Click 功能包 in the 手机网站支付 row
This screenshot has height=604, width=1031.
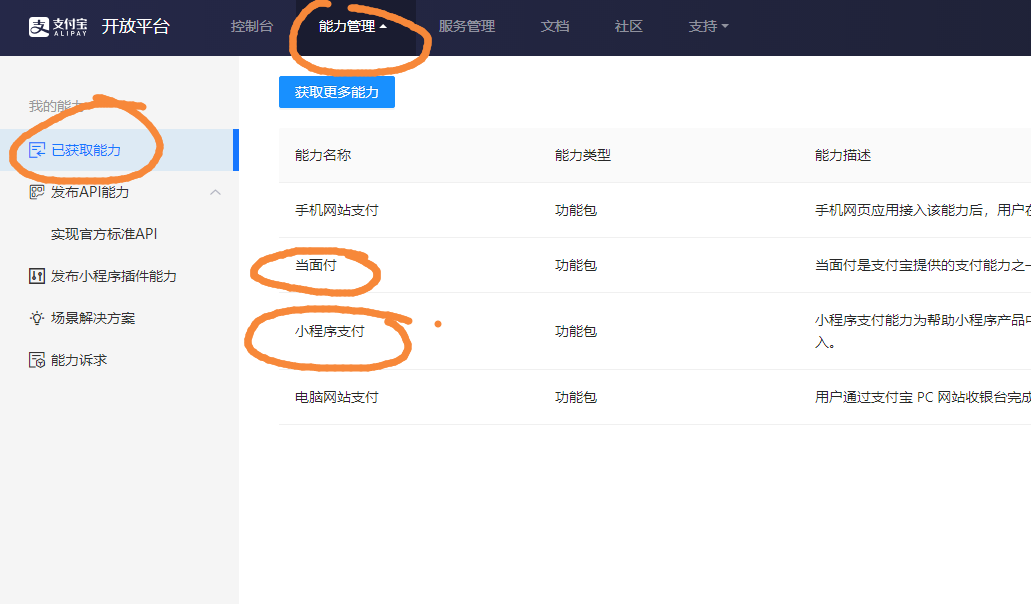click(576, 210)
